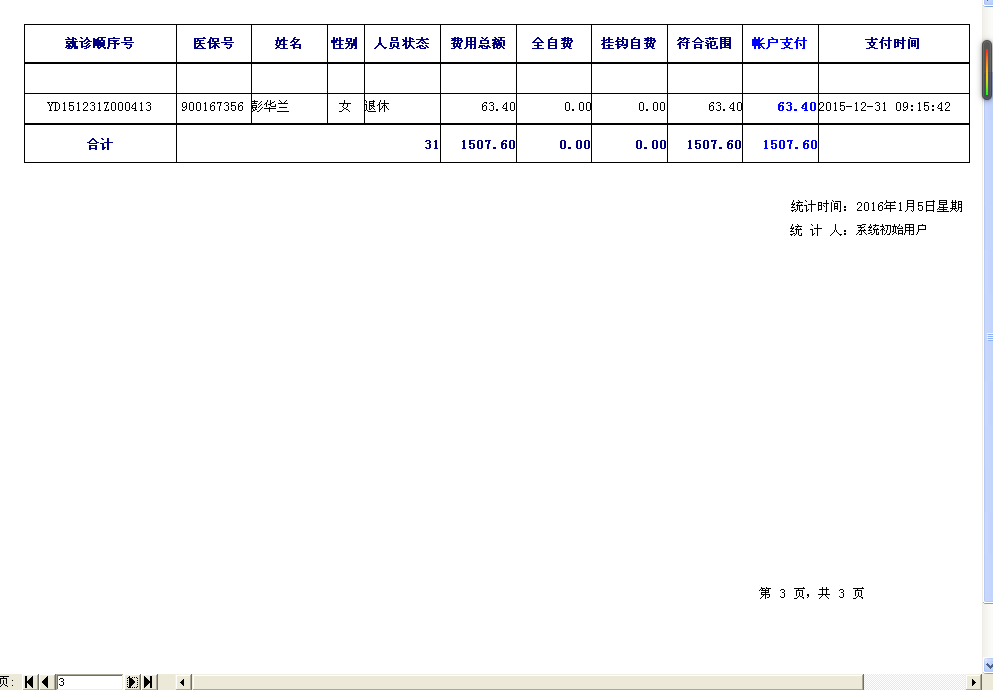The width and height of the screenshot is (993, 690).
Task: Click the total 0.00 under 全自费
Action: tap(575, 145)
